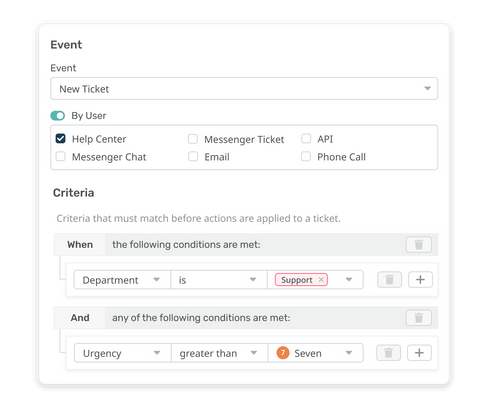Click the orange 7 urgency badge

click(x=283, y=353)
